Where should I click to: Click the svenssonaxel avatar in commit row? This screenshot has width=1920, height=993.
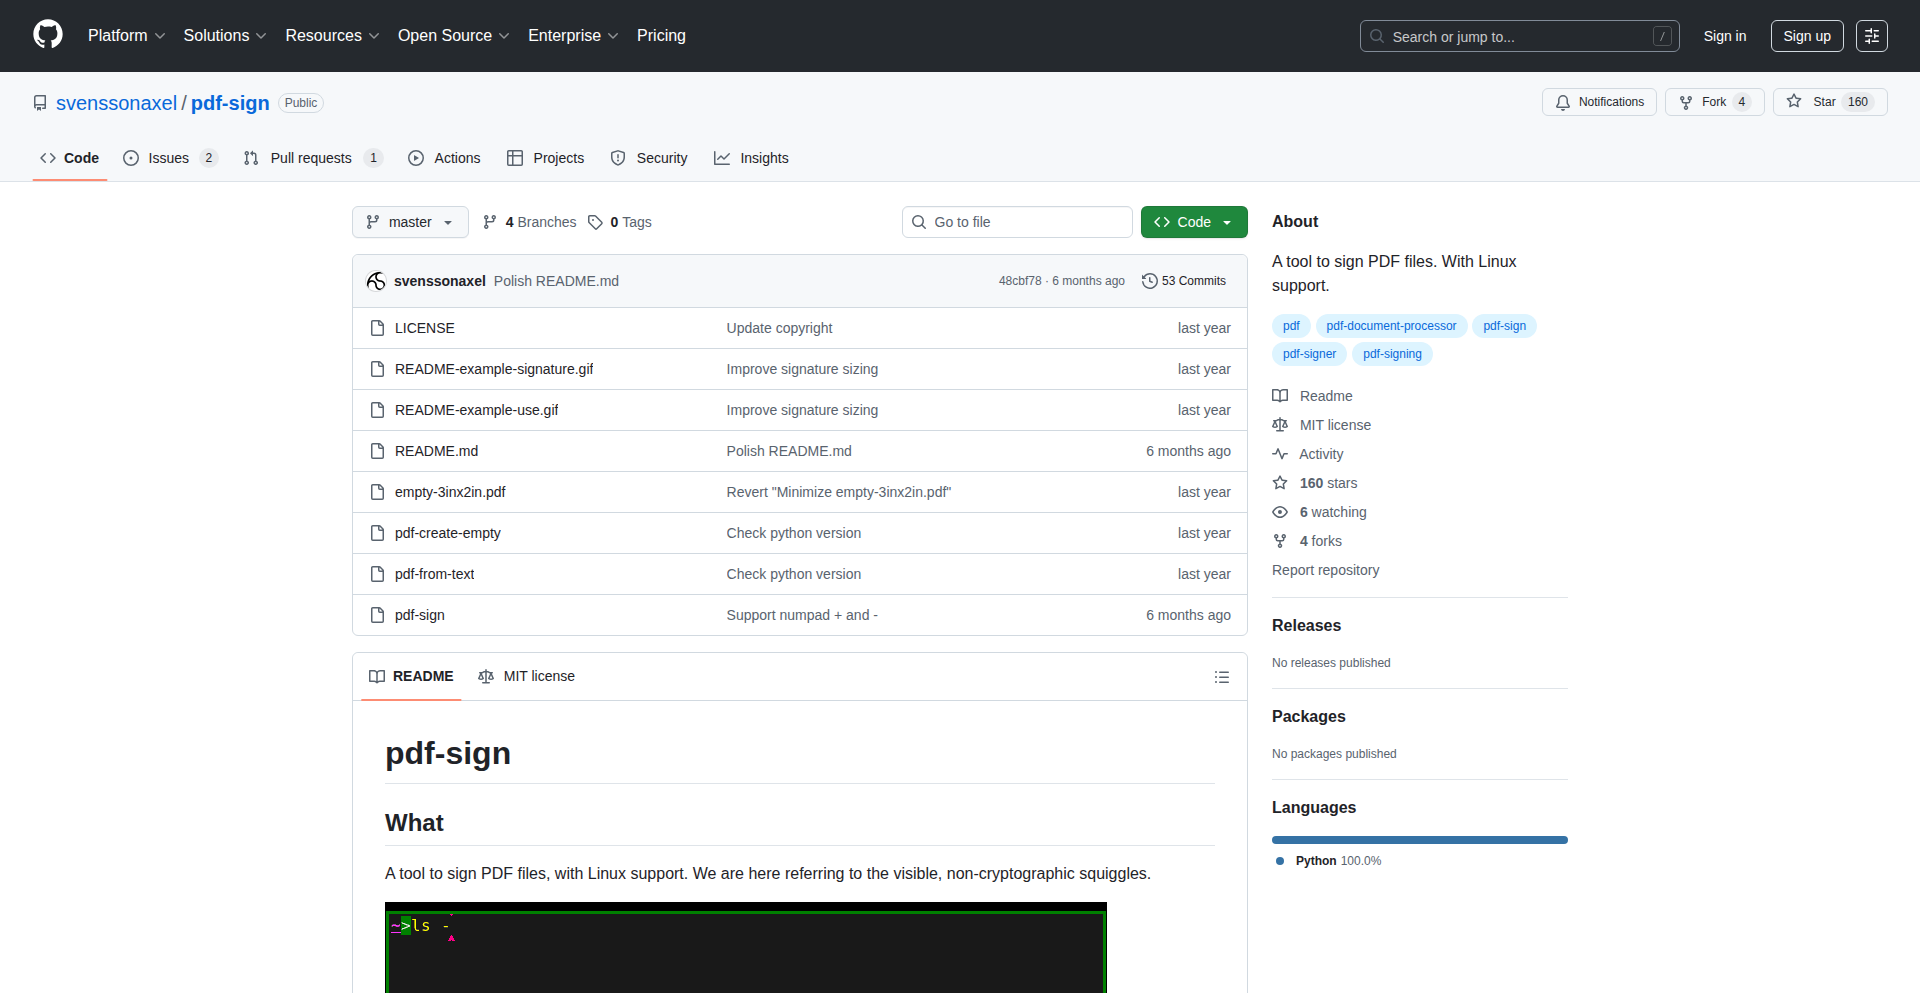[376, 281]
